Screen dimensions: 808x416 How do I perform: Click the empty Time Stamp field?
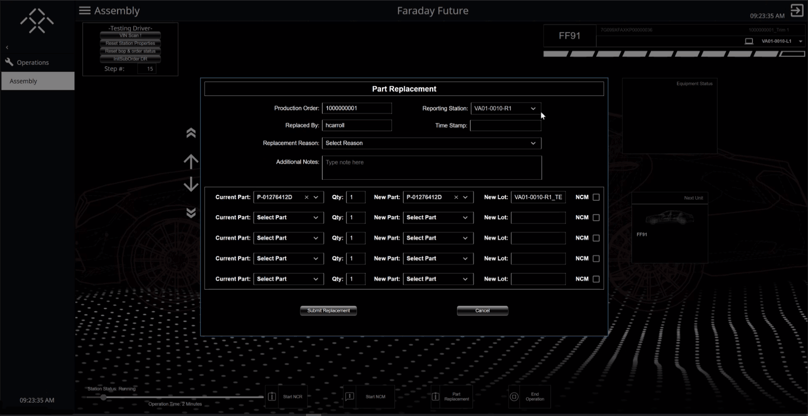coord(506,125)
